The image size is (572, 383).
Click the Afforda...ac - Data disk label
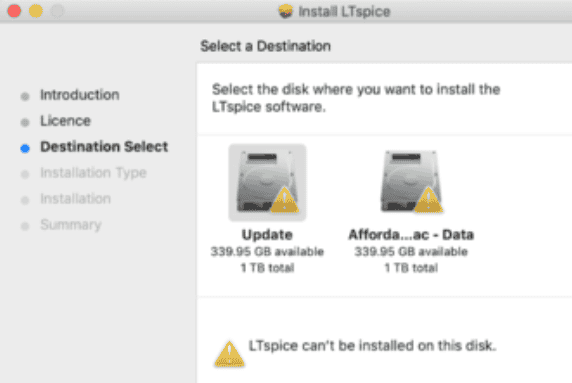[x=411, y=235]
